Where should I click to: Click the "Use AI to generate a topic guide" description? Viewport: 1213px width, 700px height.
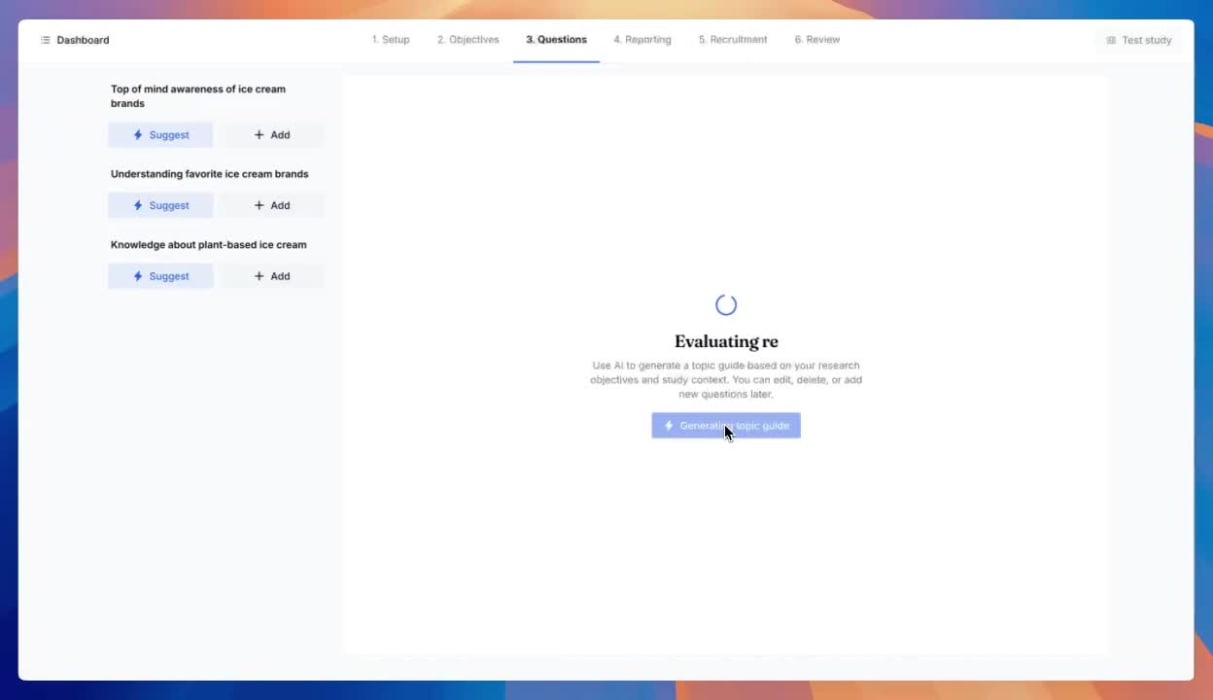[x=726, y=380]
